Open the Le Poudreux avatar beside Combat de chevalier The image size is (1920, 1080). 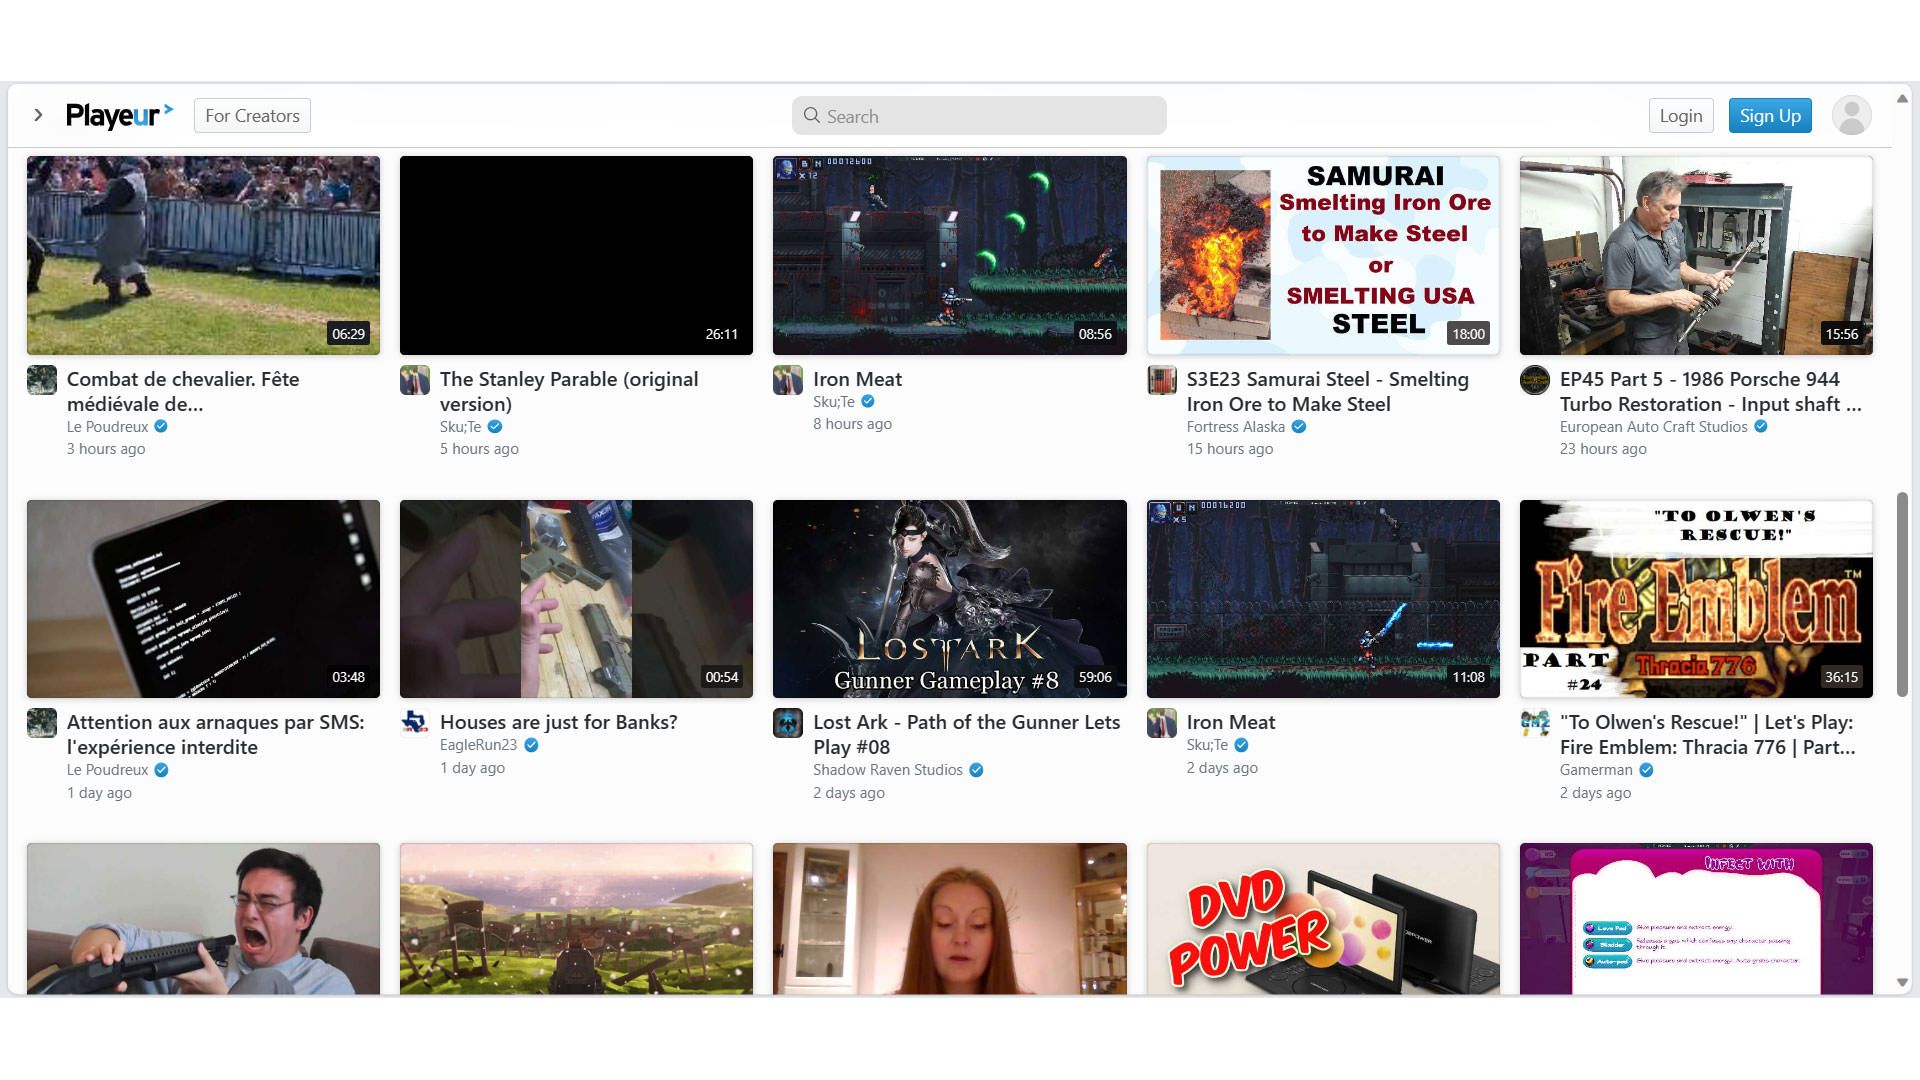42,380
